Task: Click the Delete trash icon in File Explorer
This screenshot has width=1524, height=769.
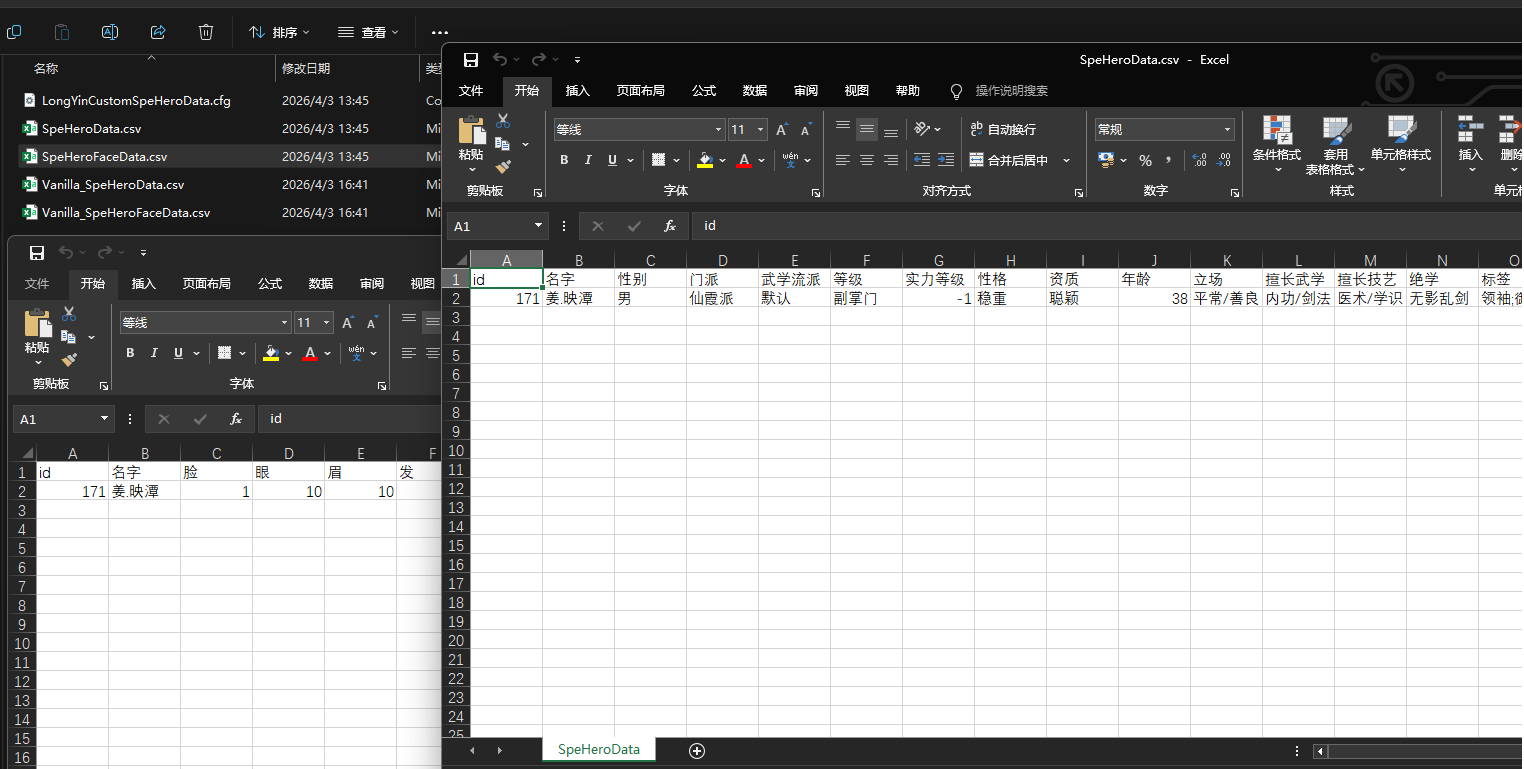Action: [206, 32]
